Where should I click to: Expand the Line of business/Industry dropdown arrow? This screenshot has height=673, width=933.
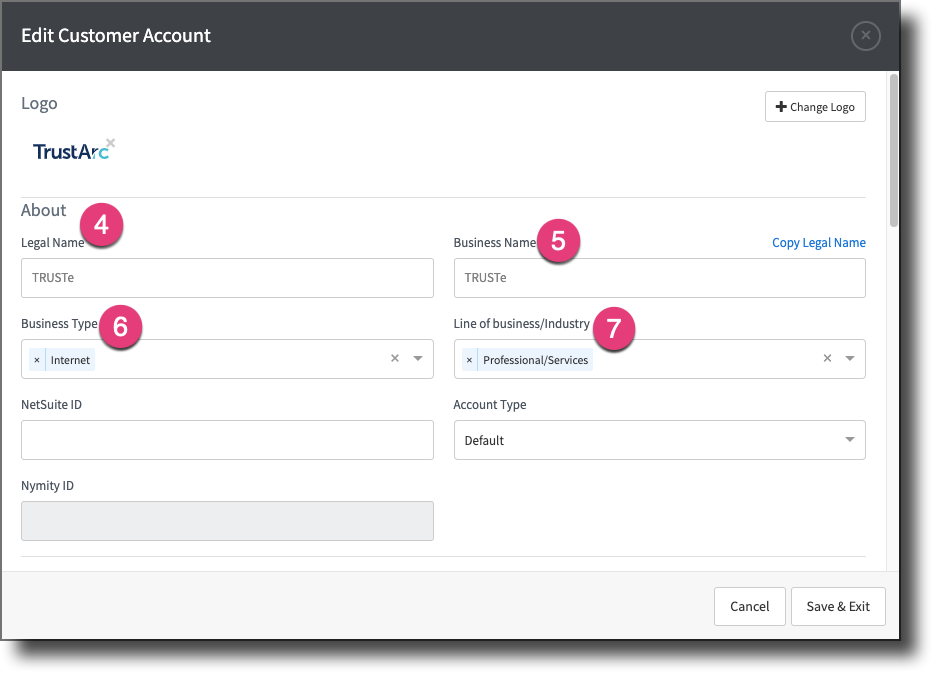850,358
